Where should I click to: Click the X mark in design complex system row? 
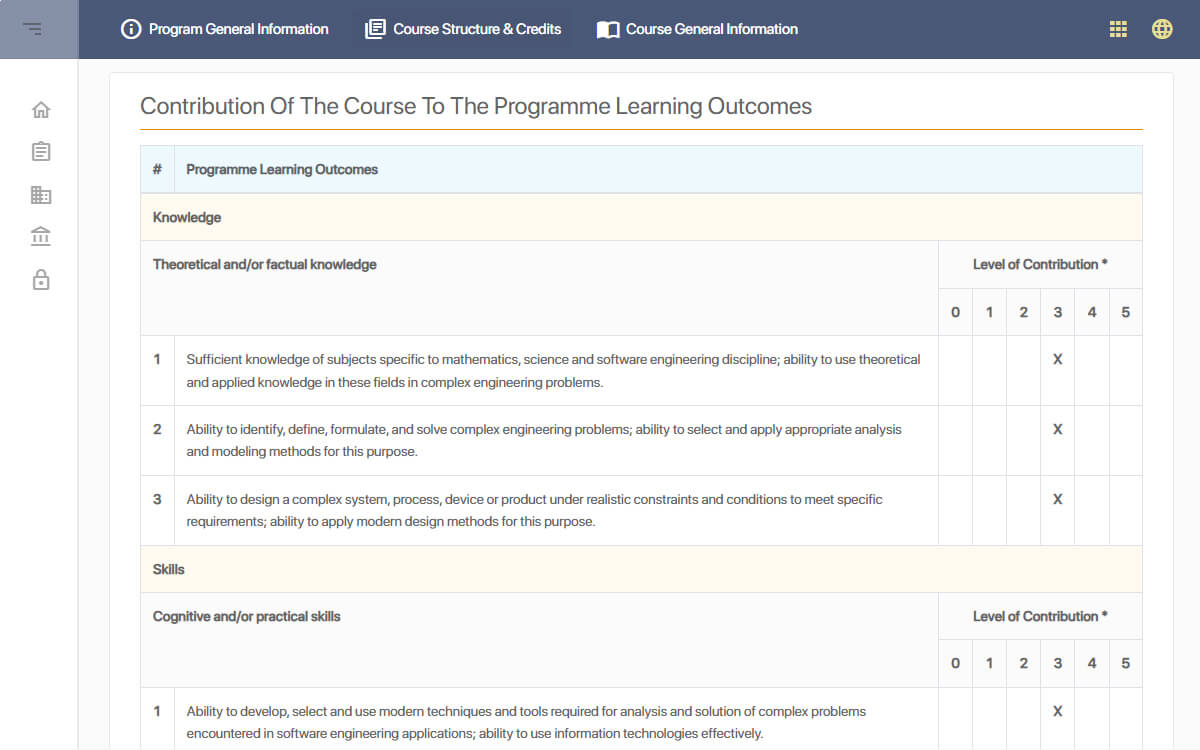point(1058,499)
